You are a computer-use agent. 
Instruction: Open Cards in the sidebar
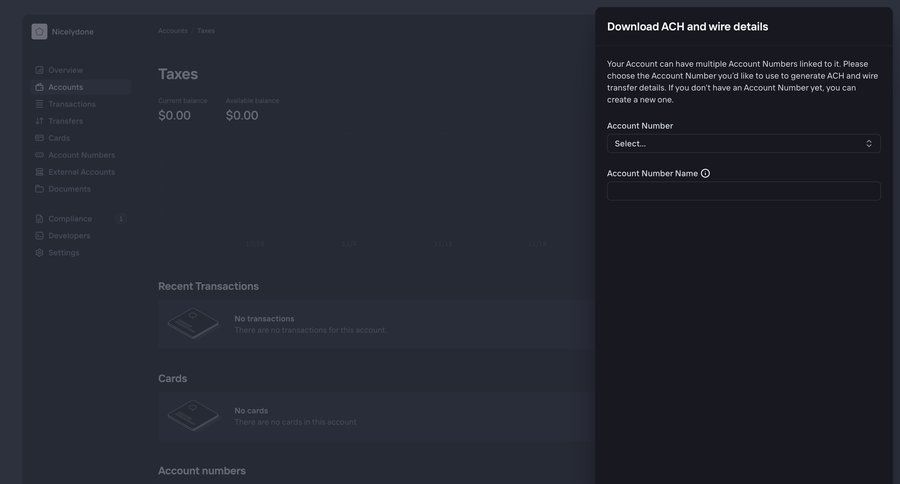pos(59,138)
